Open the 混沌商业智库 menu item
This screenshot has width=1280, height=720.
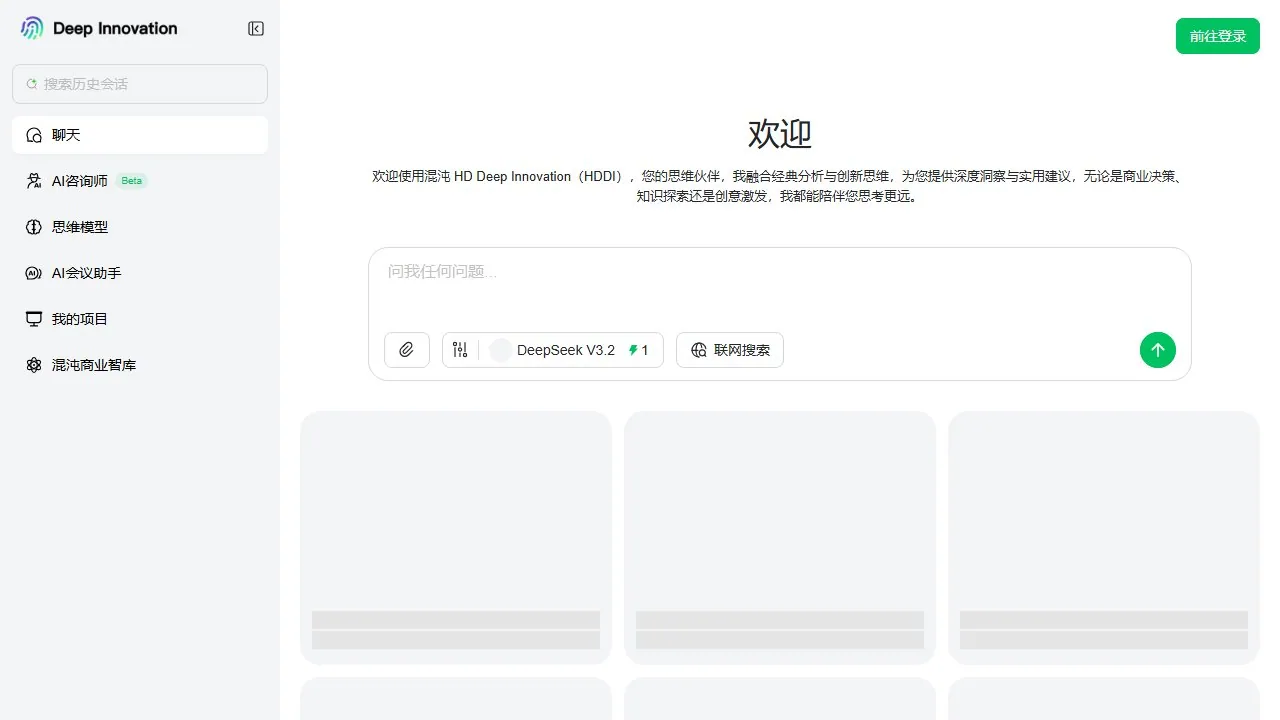click(140, 365)
